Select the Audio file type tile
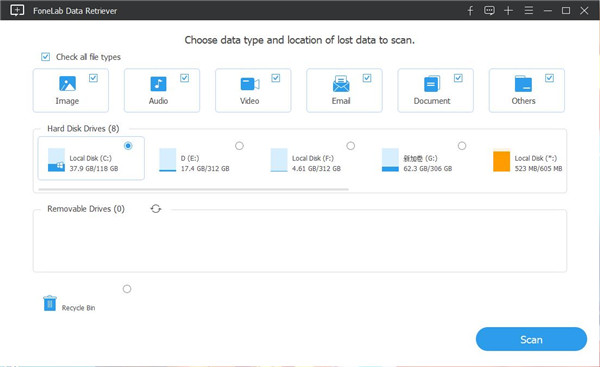This screenshot has width=600, height=367. pos(162,90)
